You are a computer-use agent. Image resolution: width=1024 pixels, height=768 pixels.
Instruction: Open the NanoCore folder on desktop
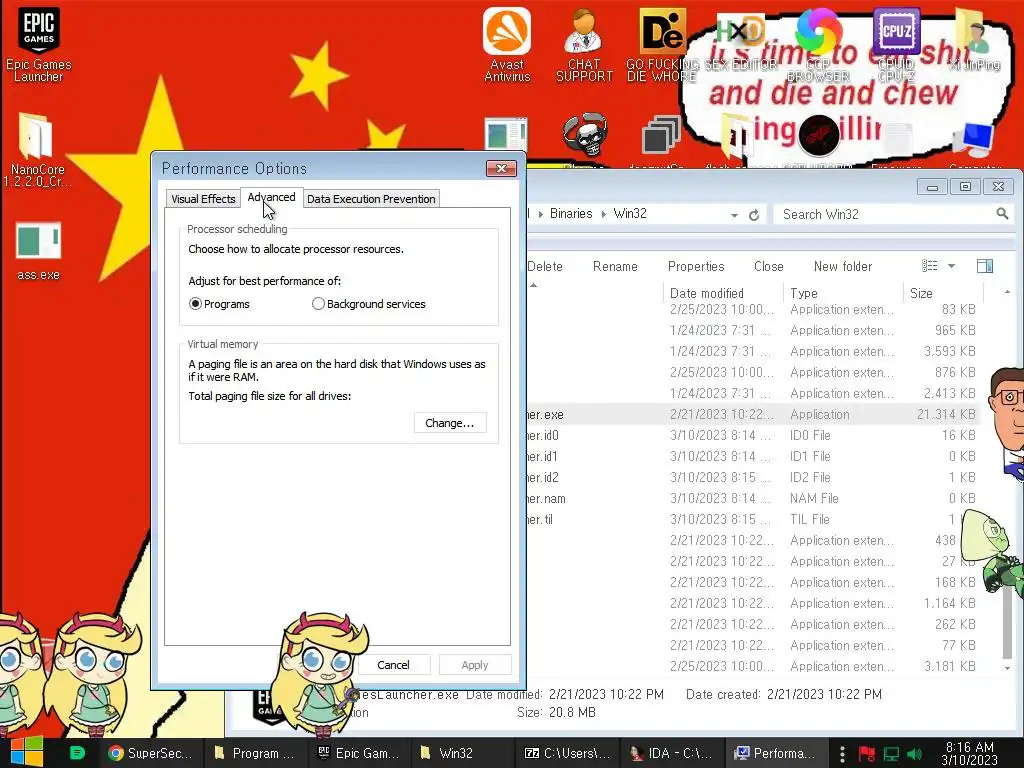37,149
